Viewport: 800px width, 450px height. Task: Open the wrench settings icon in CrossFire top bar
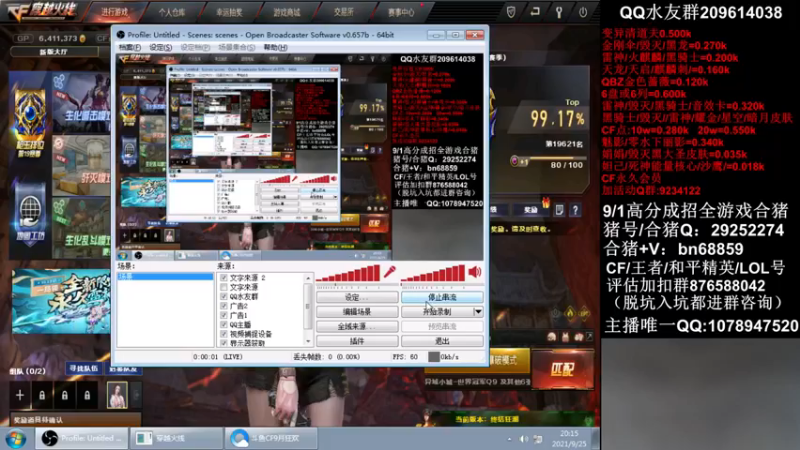point(559,12)
